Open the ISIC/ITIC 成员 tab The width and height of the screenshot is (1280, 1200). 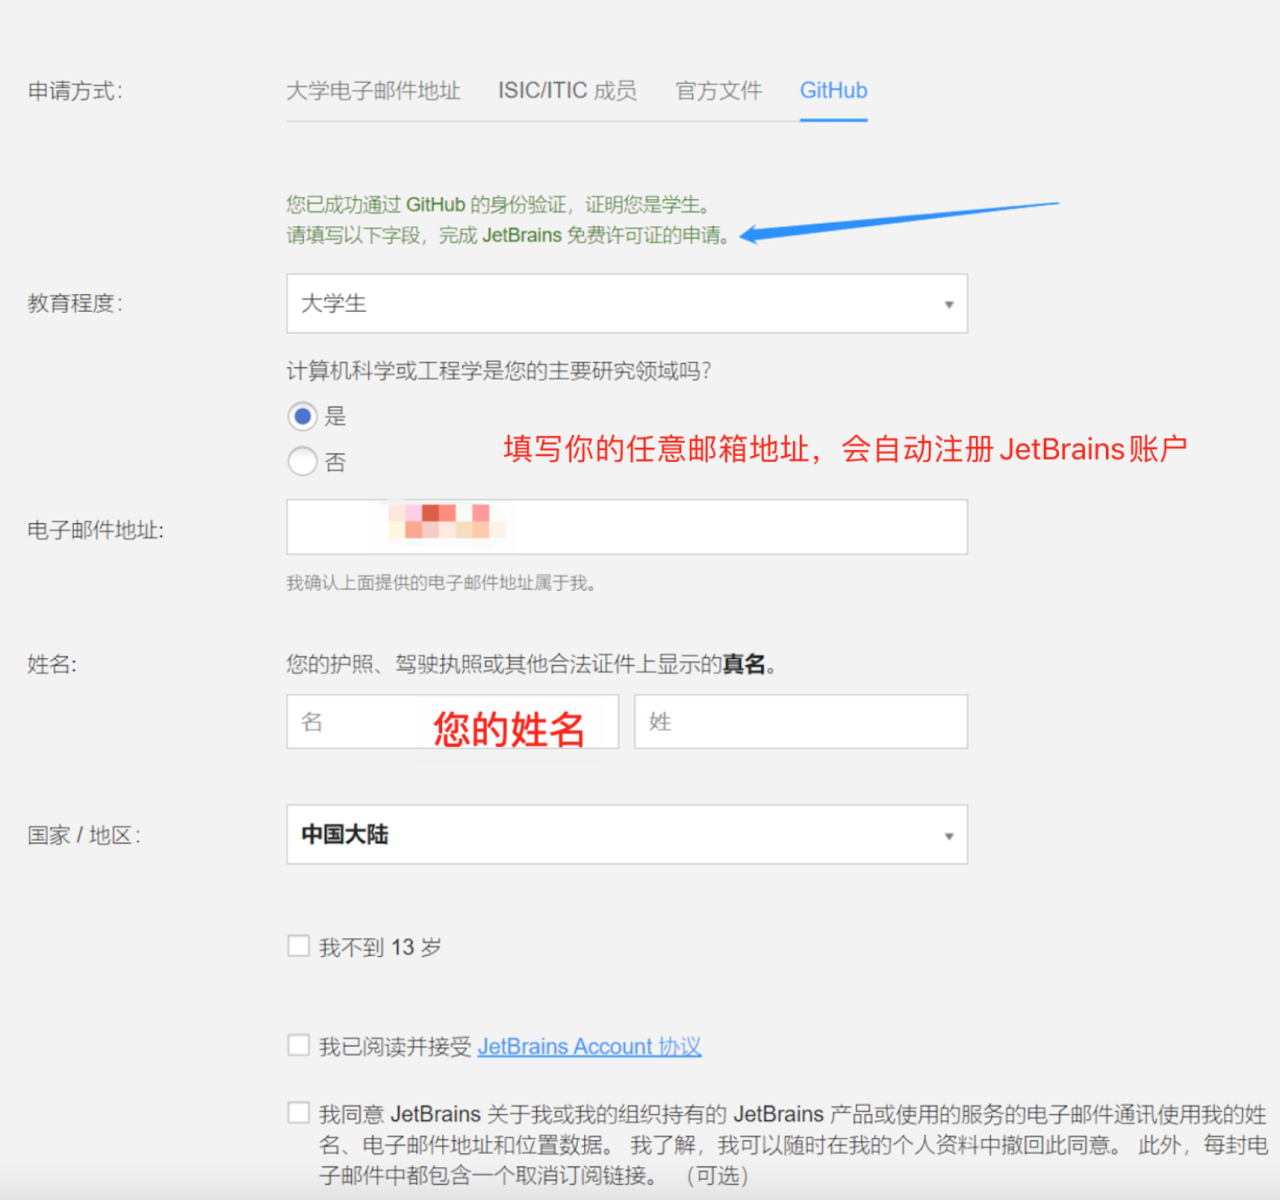pyautogui.click(x=567, y=91)
